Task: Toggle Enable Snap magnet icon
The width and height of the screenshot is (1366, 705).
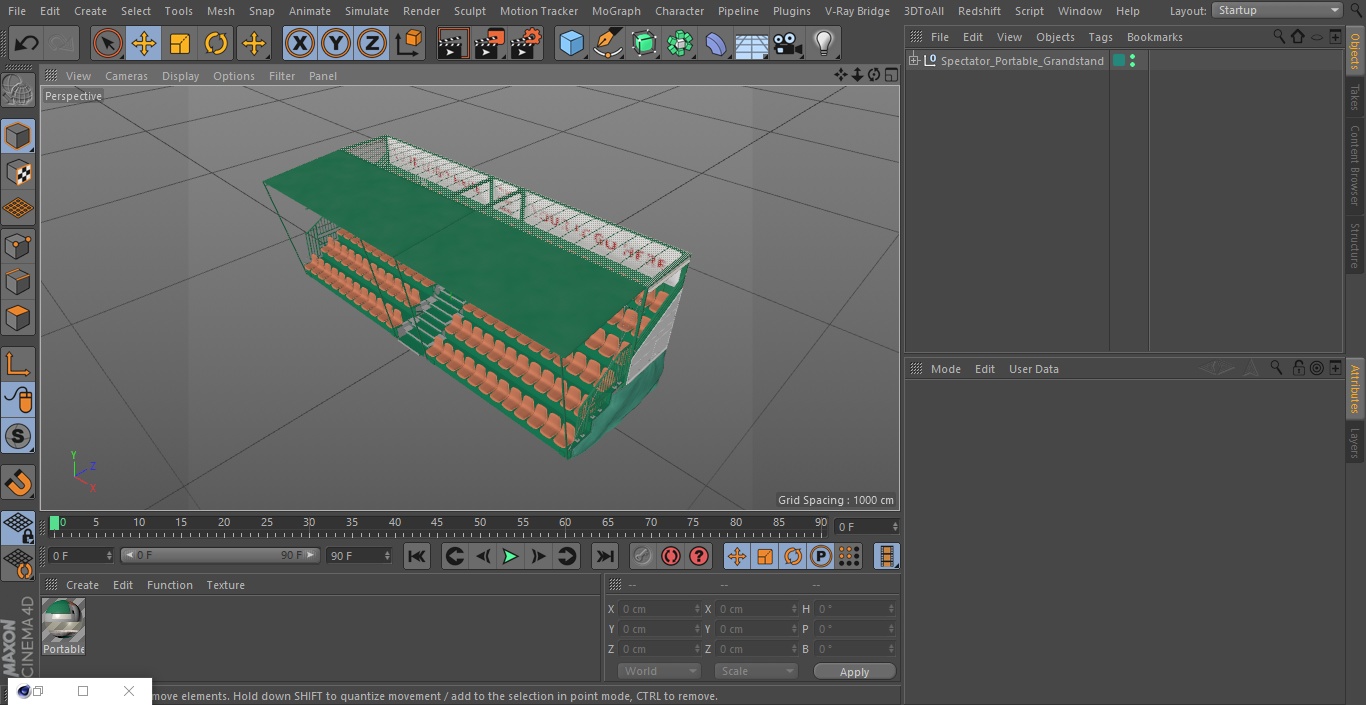Action: click(x=18, y=483)
